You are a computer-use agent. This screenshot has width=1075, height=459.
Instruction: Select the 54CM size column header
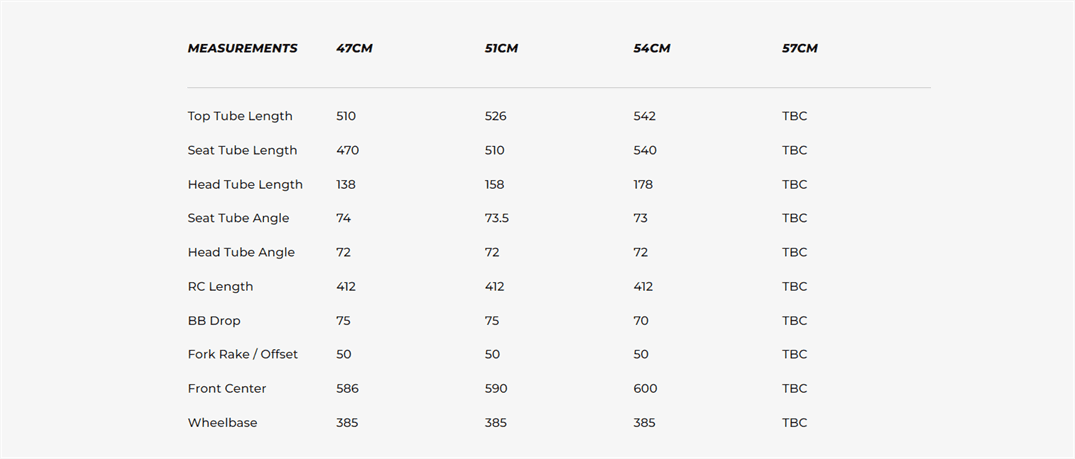pyautogui.click(x=652, y=49)
